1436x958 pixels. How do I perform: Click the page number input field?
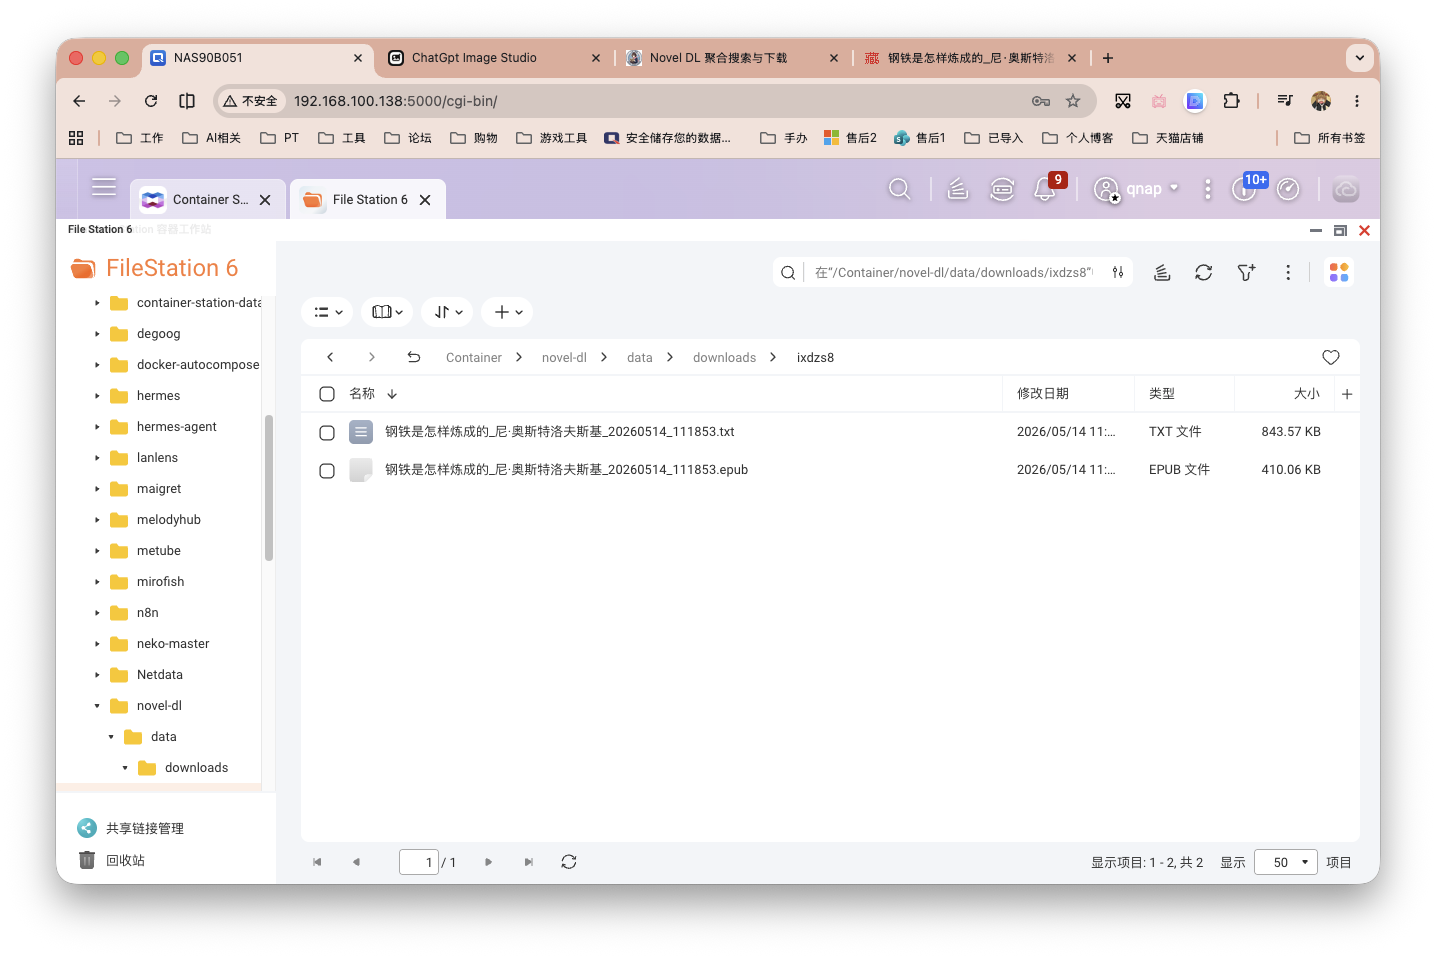[x=419, y=862]
